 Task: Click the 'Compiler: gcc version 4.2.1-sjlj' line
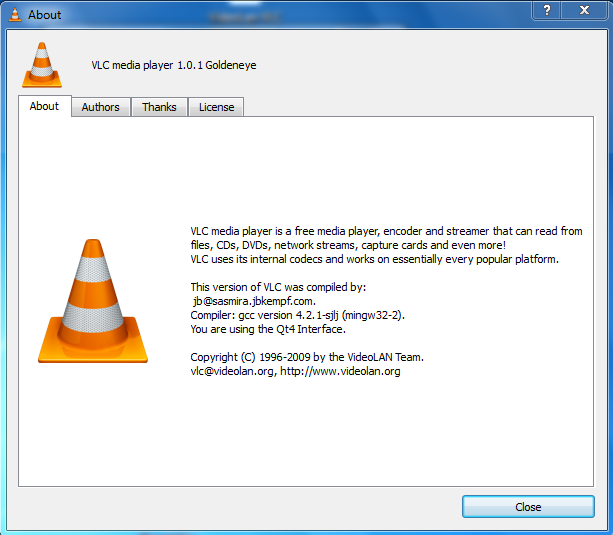[x=298, y=315]
